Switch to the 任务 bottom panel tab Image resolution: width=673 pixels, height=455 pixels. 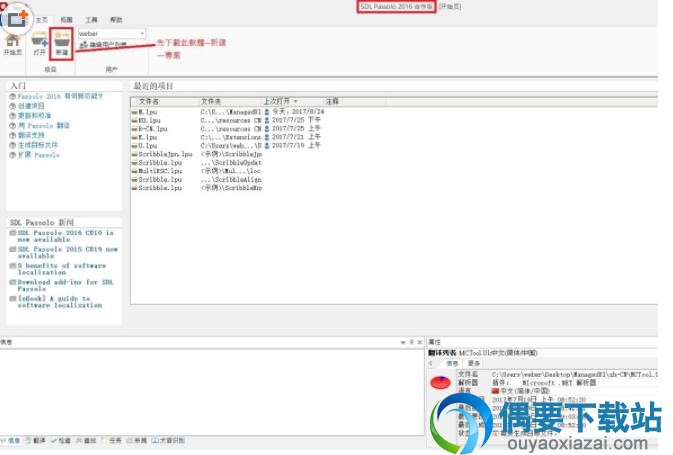[x=114, y=440]
